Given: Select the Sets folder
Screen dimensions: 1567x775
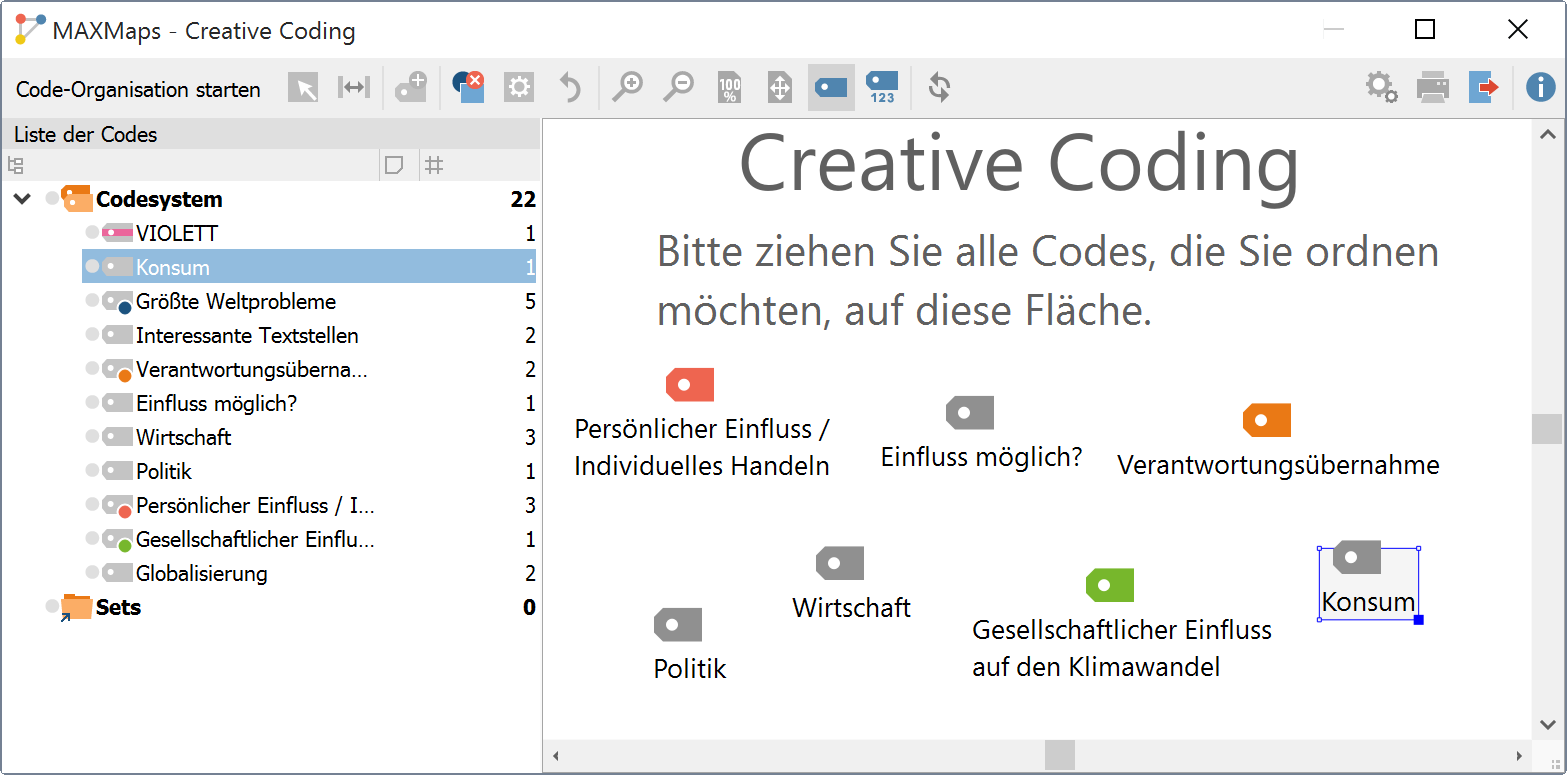Looking at the screenshot, I should (x=118, y=607).
